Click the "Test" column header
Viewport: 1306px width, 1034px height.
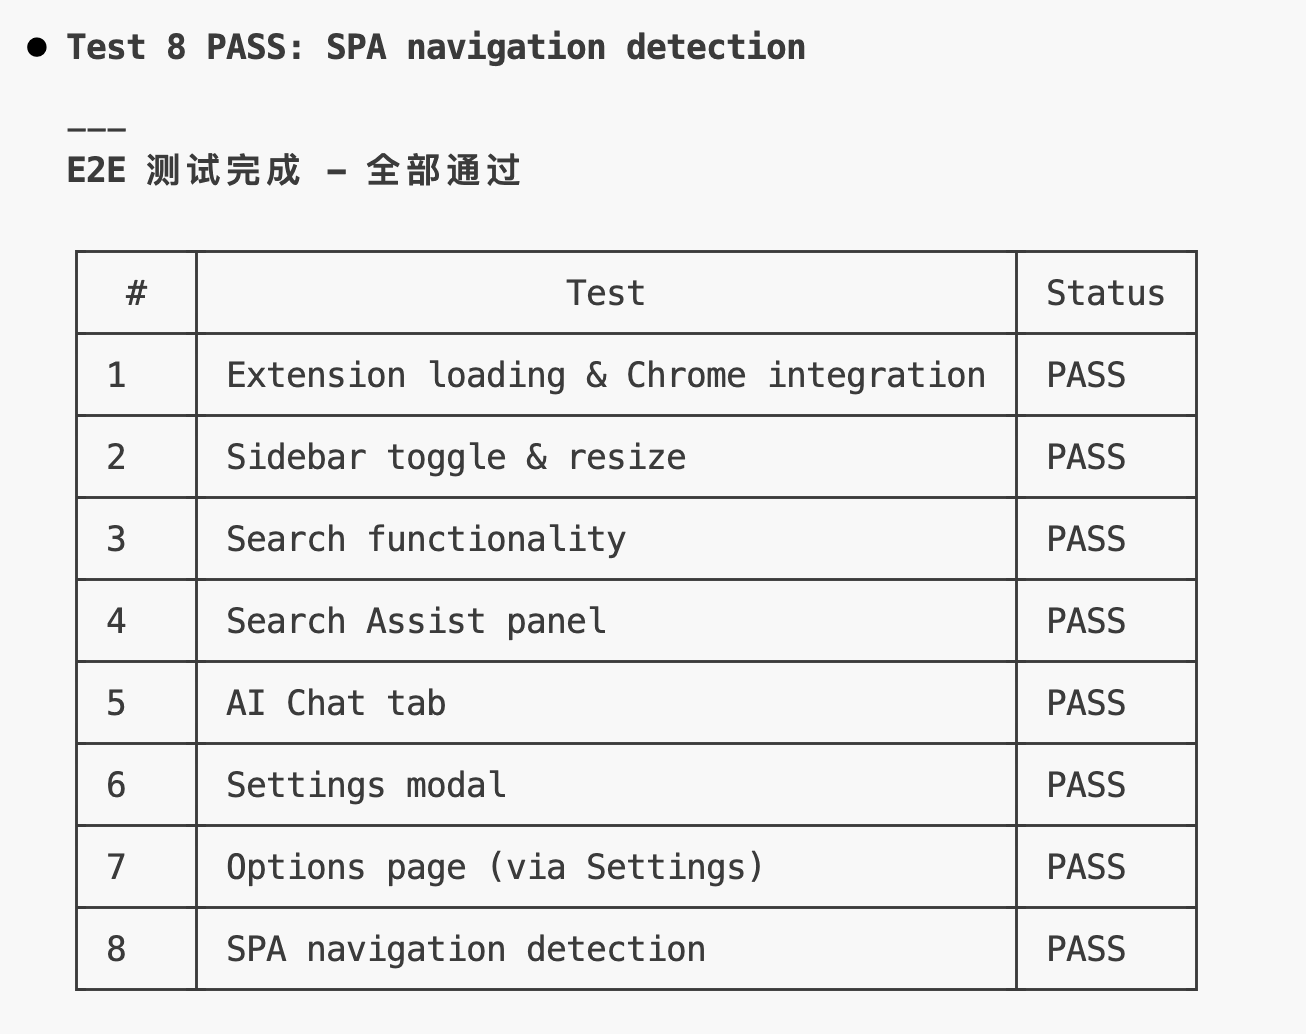click(x=605, y=293)
